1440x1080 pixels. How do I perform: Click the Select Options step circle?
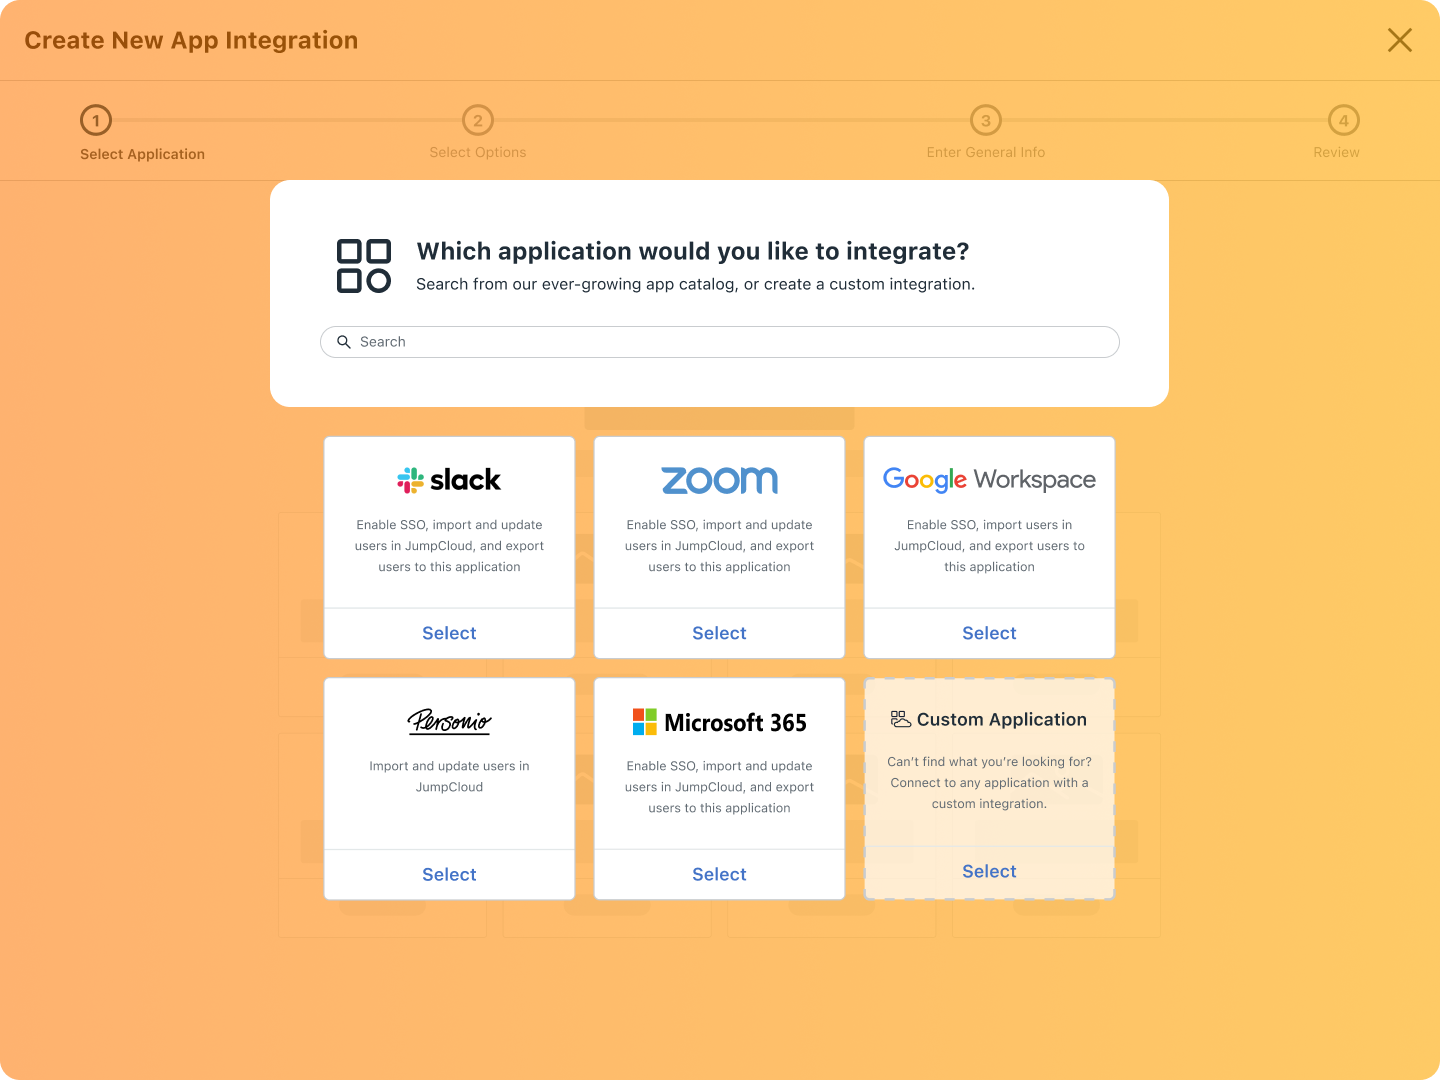(478, 119)
